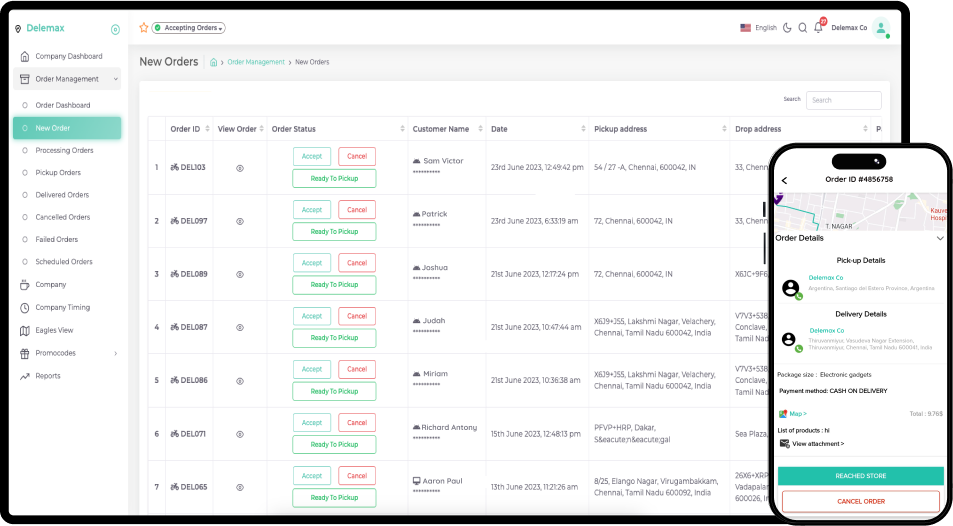Toggle dark mode with the moon icon
953x526 pixels.
point(787,28)
